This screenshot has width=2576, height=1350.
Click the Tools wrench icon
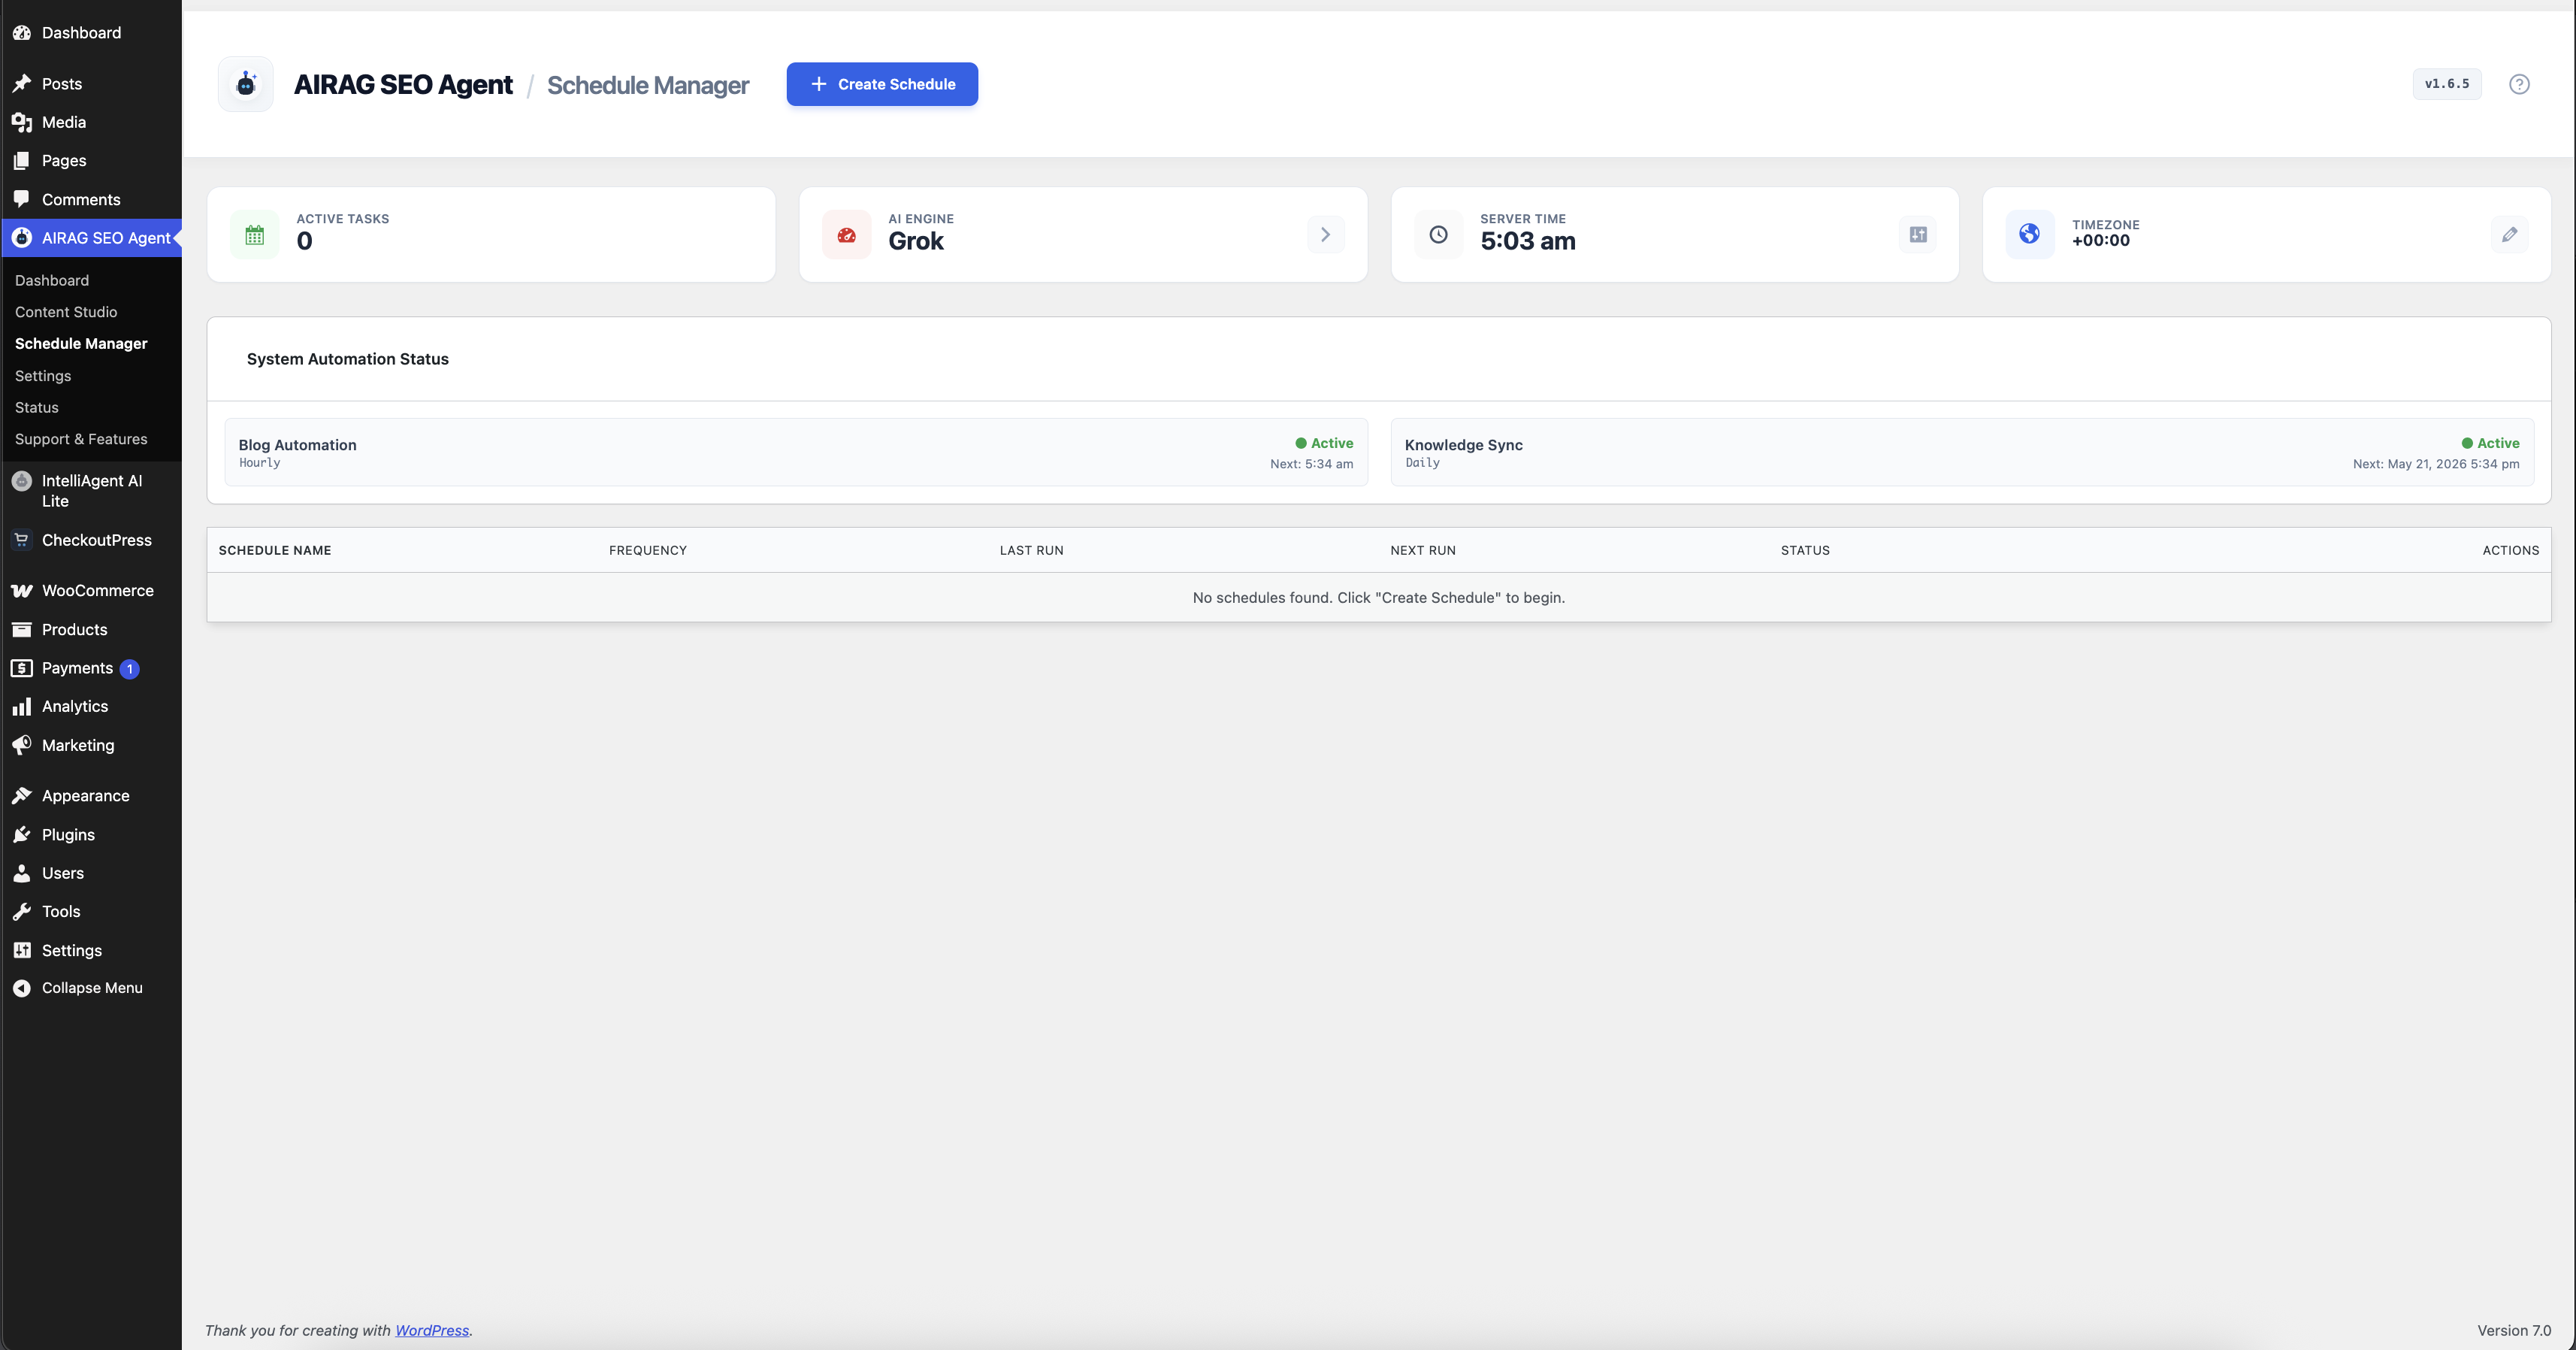click(x=22, y=912)
